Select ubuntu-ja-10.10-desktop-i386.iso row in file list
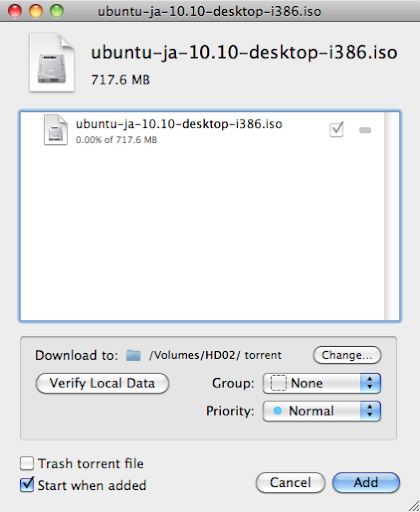420x512 pixels. [x=202, y=130]
